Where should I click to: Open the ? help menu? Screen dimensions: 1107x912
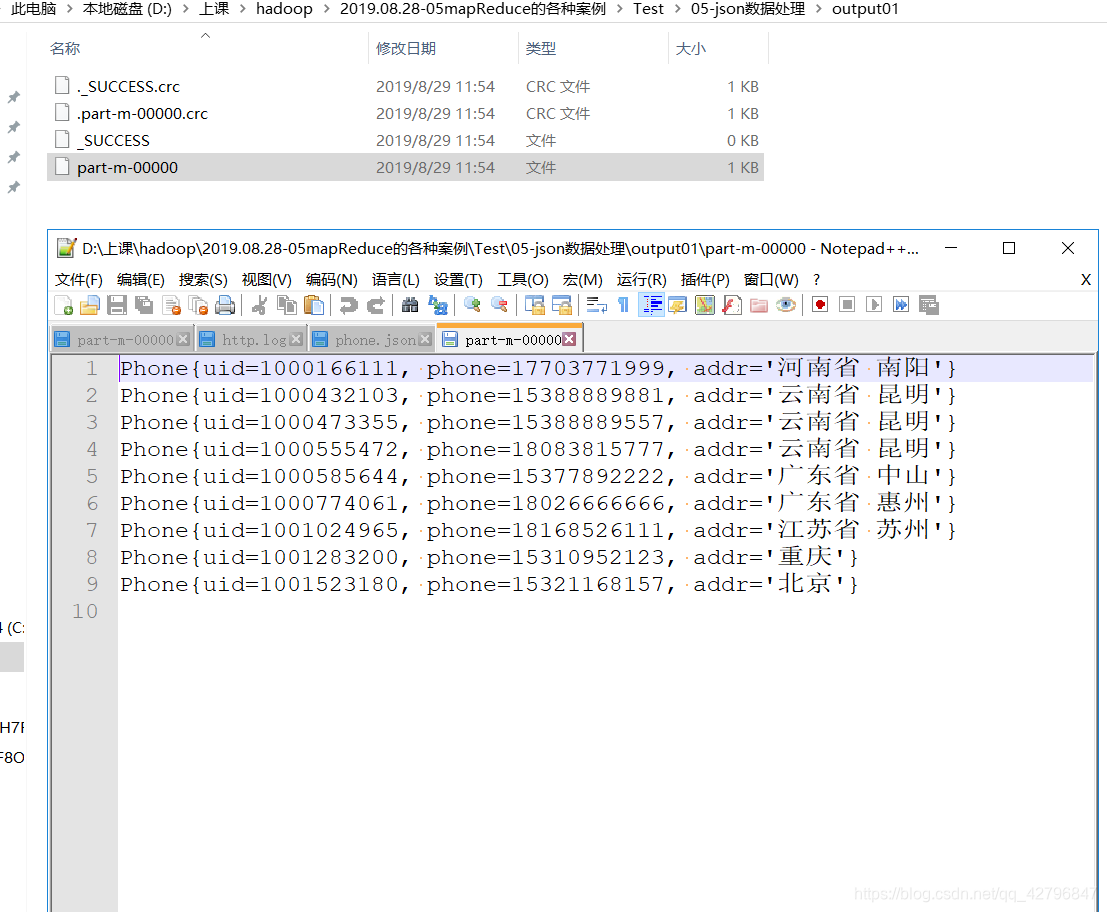817,280
